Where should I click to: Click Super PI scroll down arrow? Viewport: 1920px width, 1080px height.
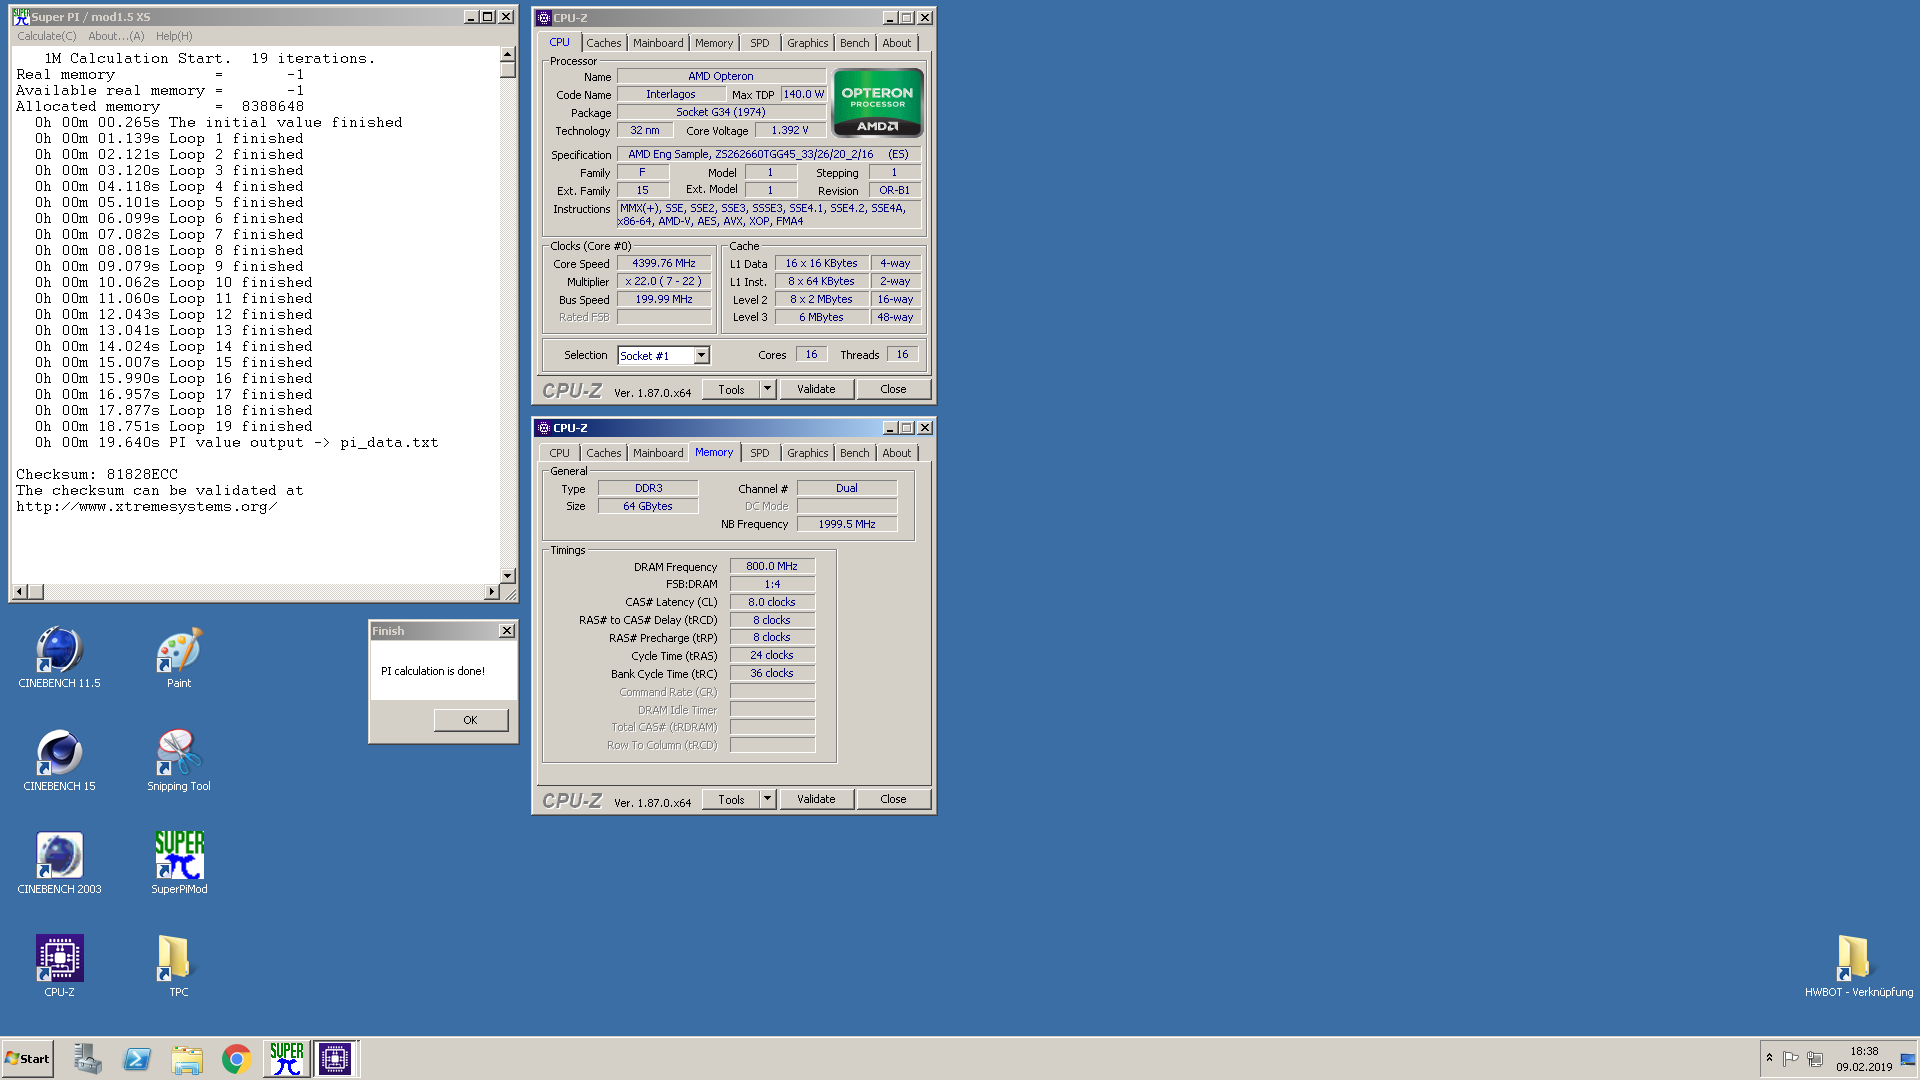coord(508,576)
